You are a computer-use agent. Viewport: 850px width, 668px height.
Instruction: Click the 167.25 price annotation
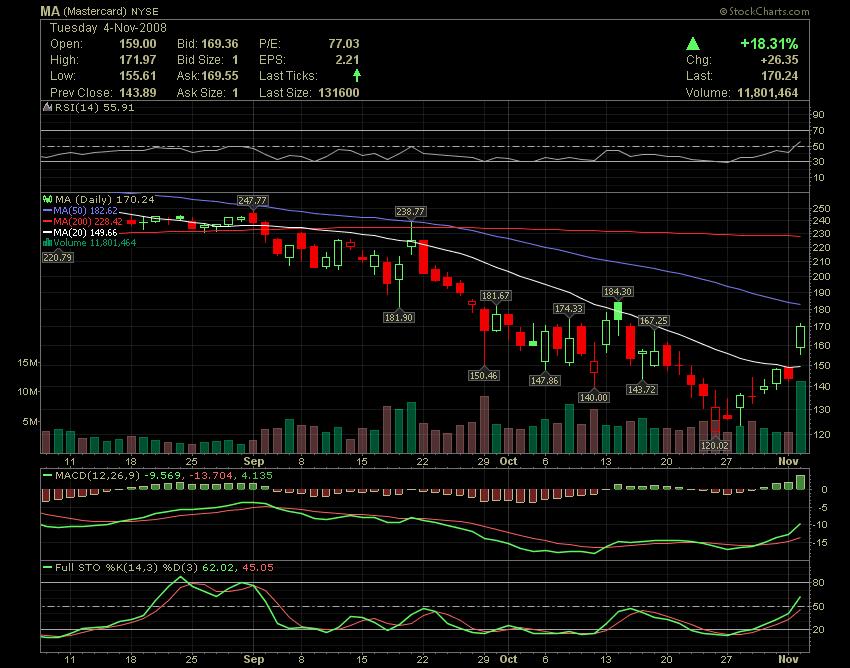click(654, 320)
